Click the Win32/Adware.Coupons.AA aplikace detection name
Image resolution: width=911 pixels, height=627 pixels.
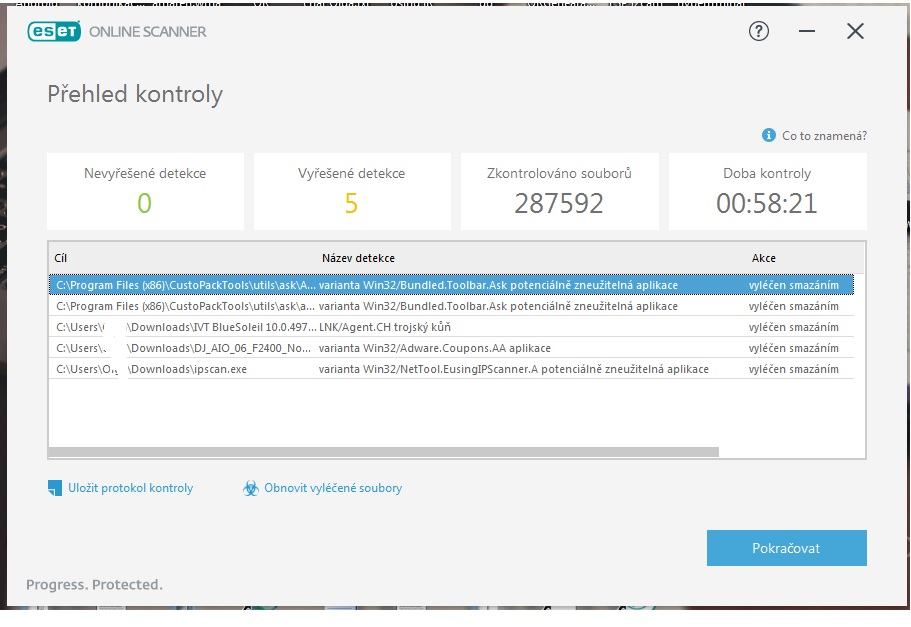click(x=435, y=348)
